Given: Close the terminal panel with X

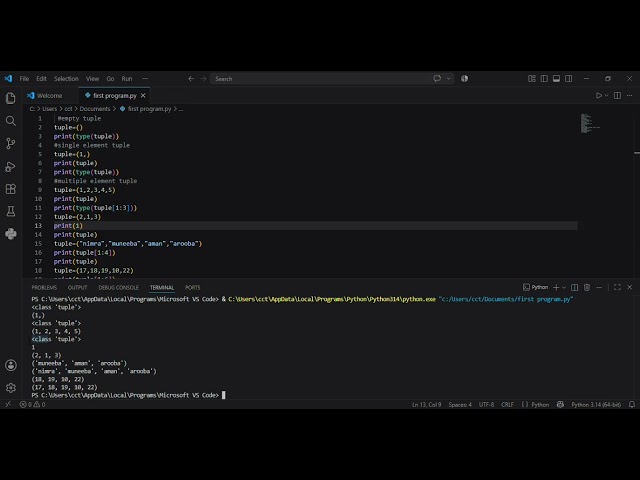Looking at the screenshot, I should point(629,287).
